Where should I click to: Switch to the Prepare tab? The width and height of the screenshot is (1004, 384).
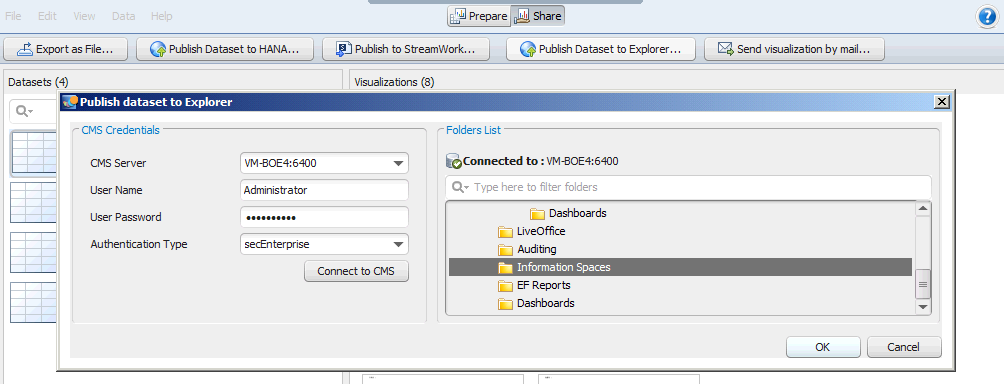(x=479, y=16)
